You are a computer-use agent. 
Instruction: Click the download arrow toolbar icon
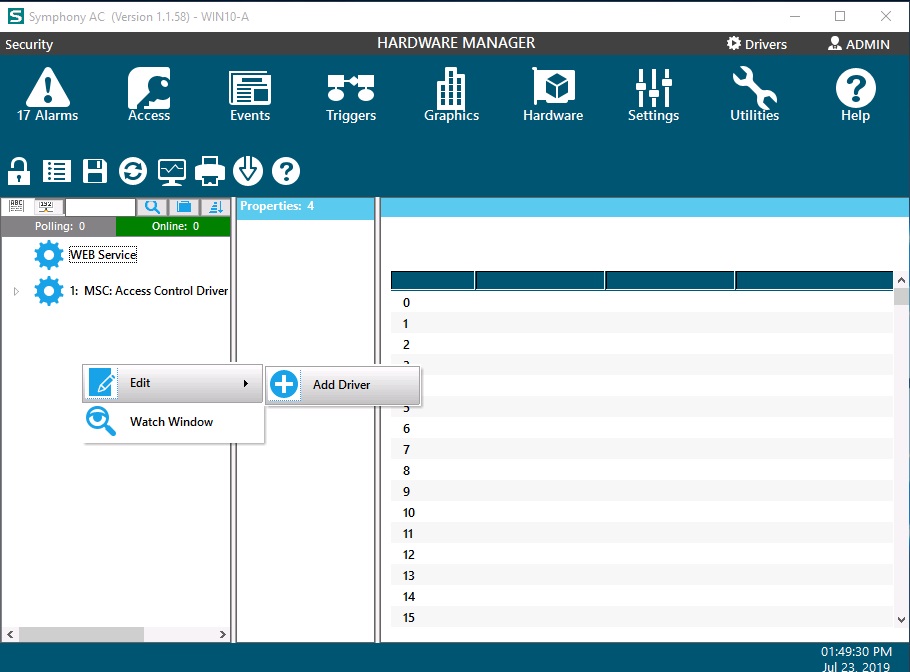248,171
